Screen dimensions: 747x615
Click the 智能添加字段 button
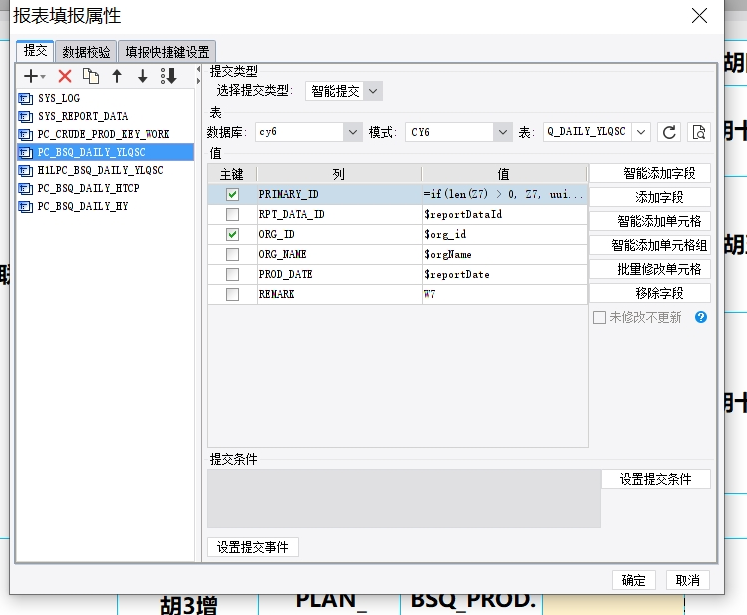650,173
